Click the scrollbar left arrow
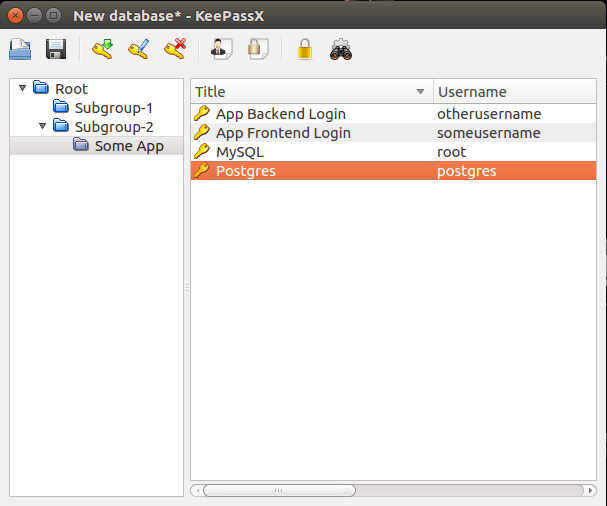 (x=197, y=491)
